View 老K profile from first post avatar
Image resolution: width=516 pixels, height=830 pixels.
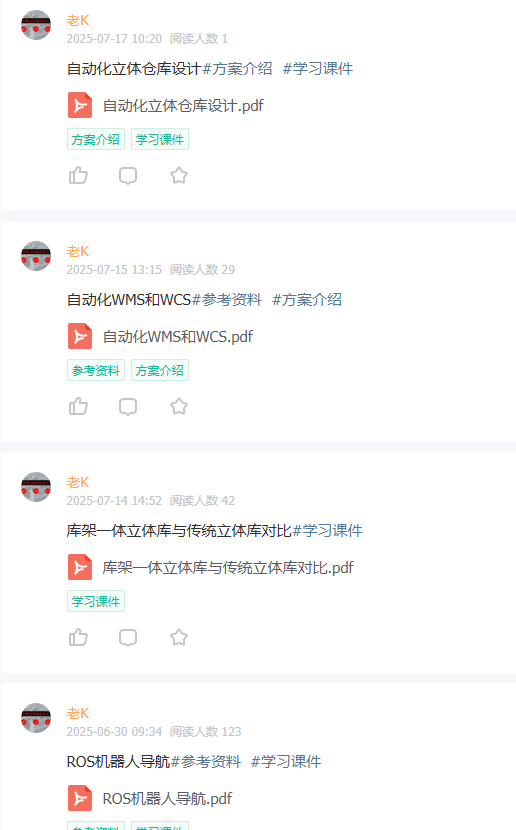[36, 25]
